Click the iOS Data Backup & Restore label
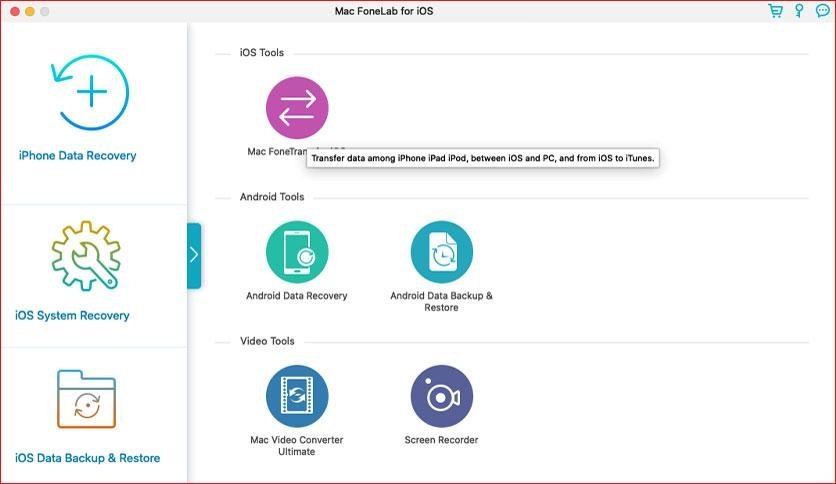This screenshot has height=484, width=836. [x=87, y=458]
